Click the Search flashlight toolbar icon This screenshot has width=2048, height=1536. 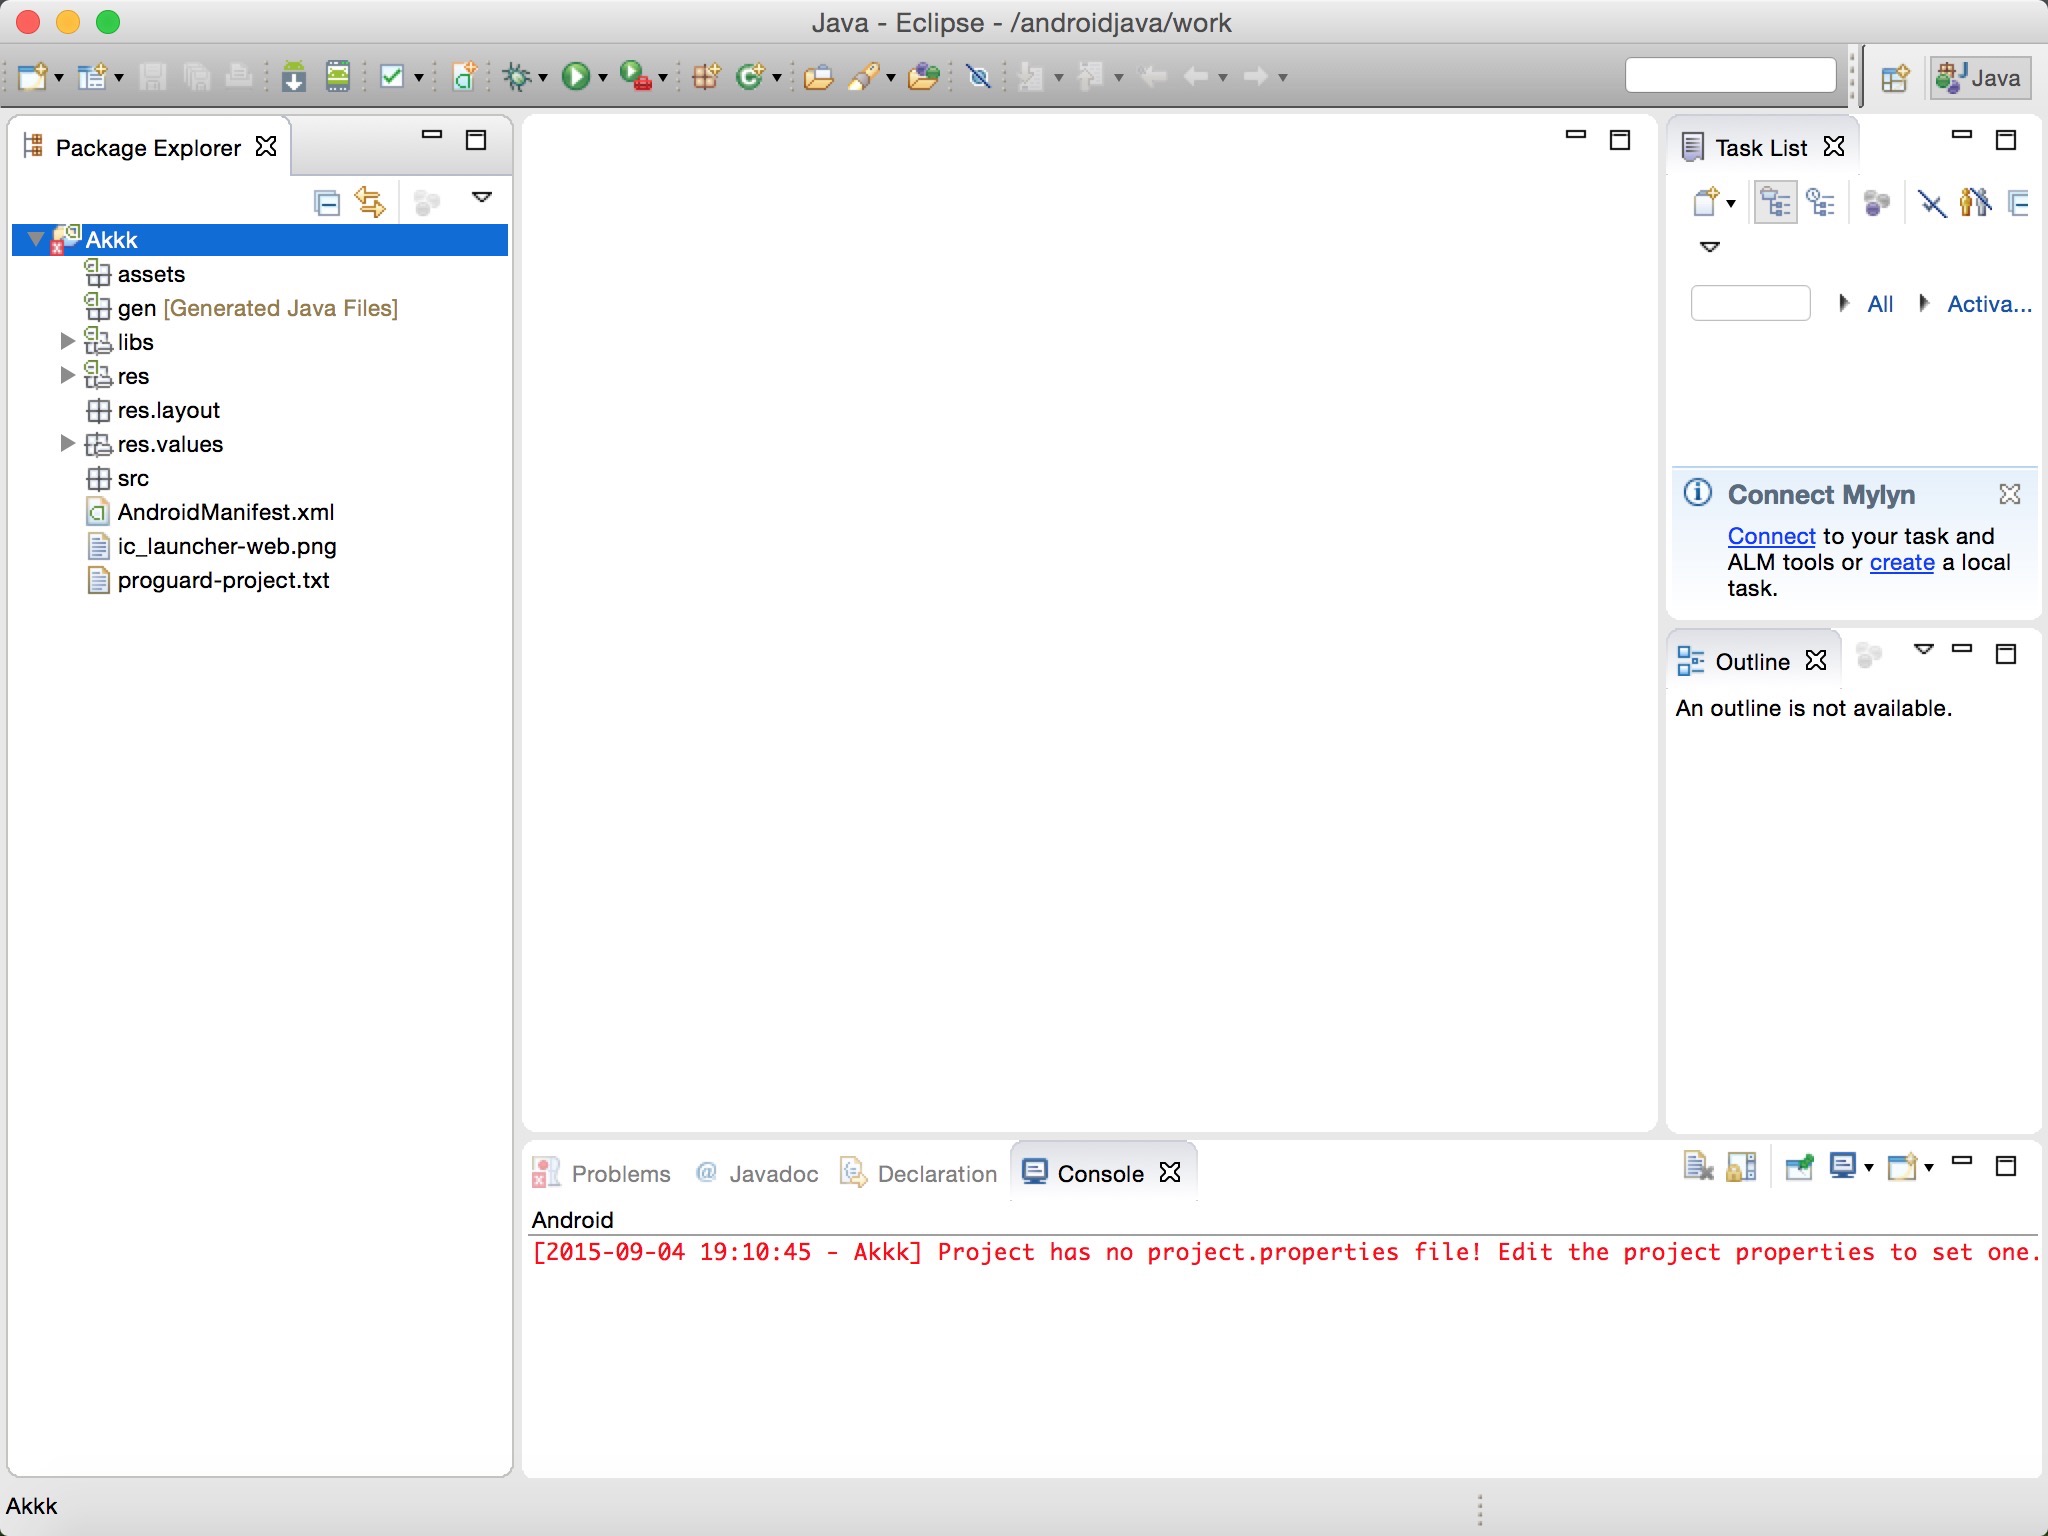tap(863, 76)
